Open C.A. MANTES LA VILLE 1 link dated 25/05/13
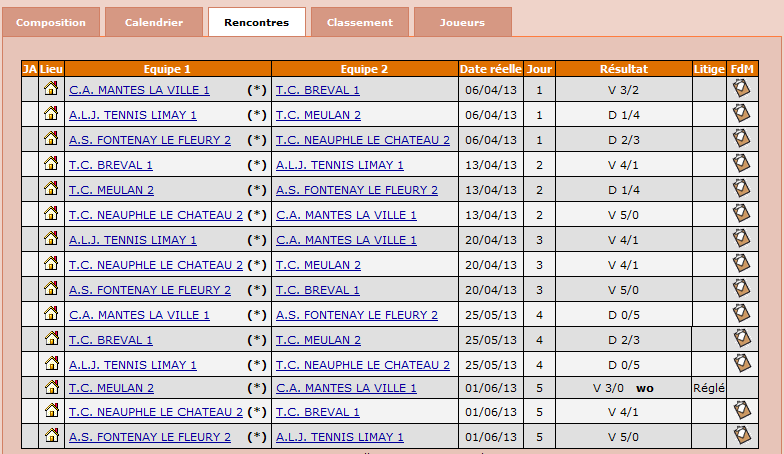 139,315
